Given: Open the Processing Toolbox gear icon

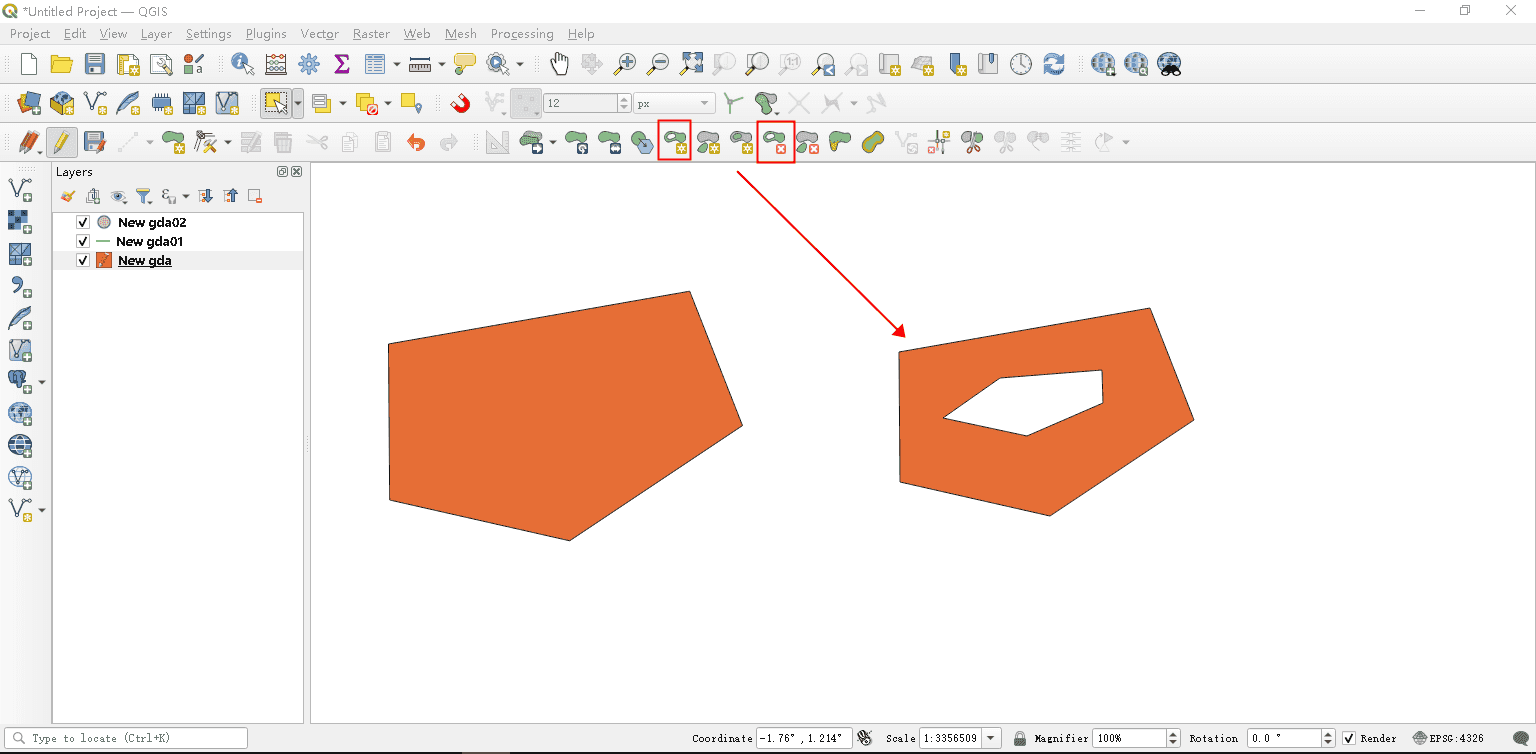Looking at the screenshot, I should point(309,64).
